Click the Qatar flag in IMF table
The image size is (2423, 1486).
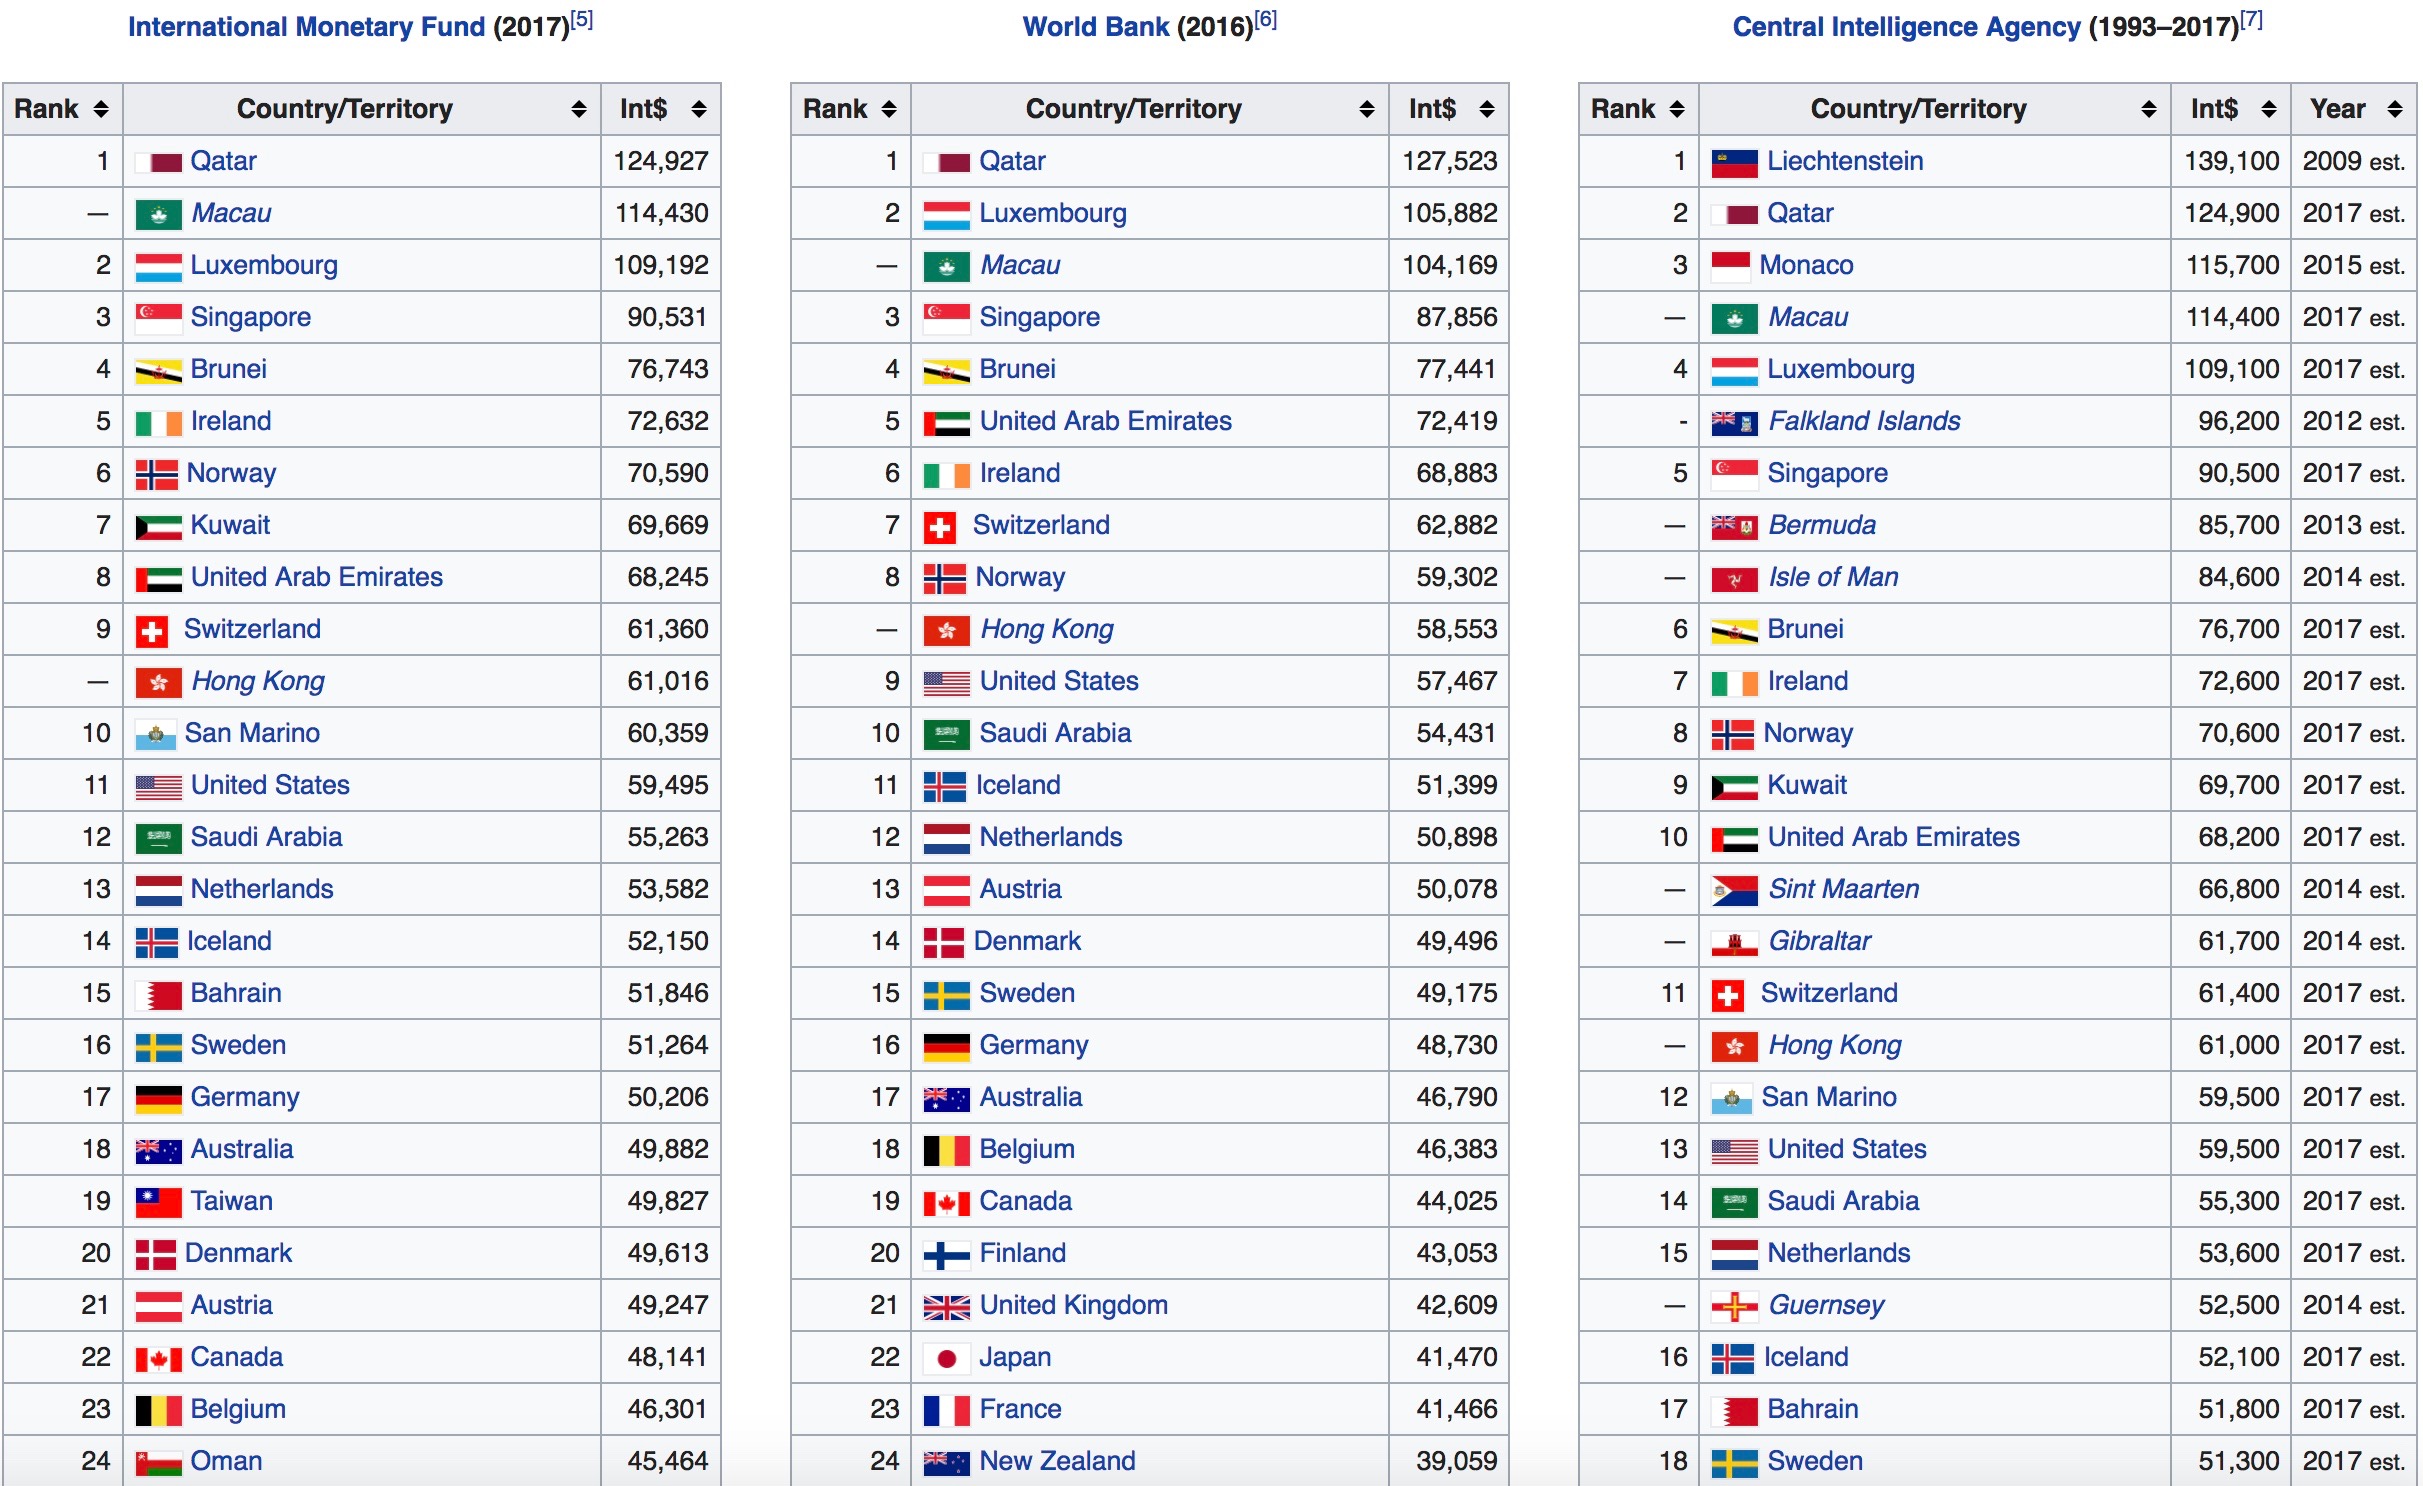point(158,162)
